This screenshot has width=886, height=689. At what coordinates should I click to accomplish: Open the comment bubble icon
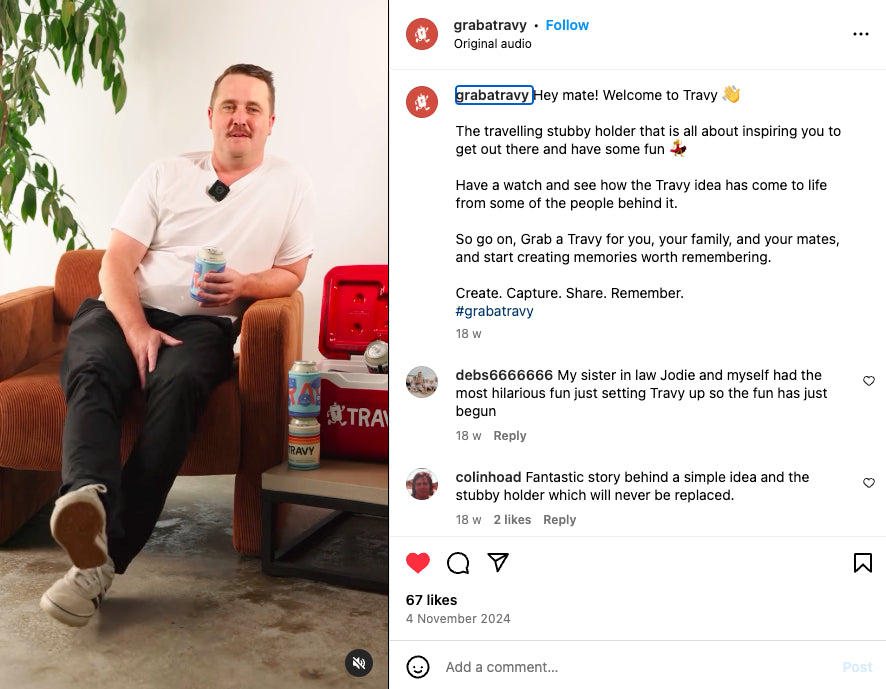[458, 563]
